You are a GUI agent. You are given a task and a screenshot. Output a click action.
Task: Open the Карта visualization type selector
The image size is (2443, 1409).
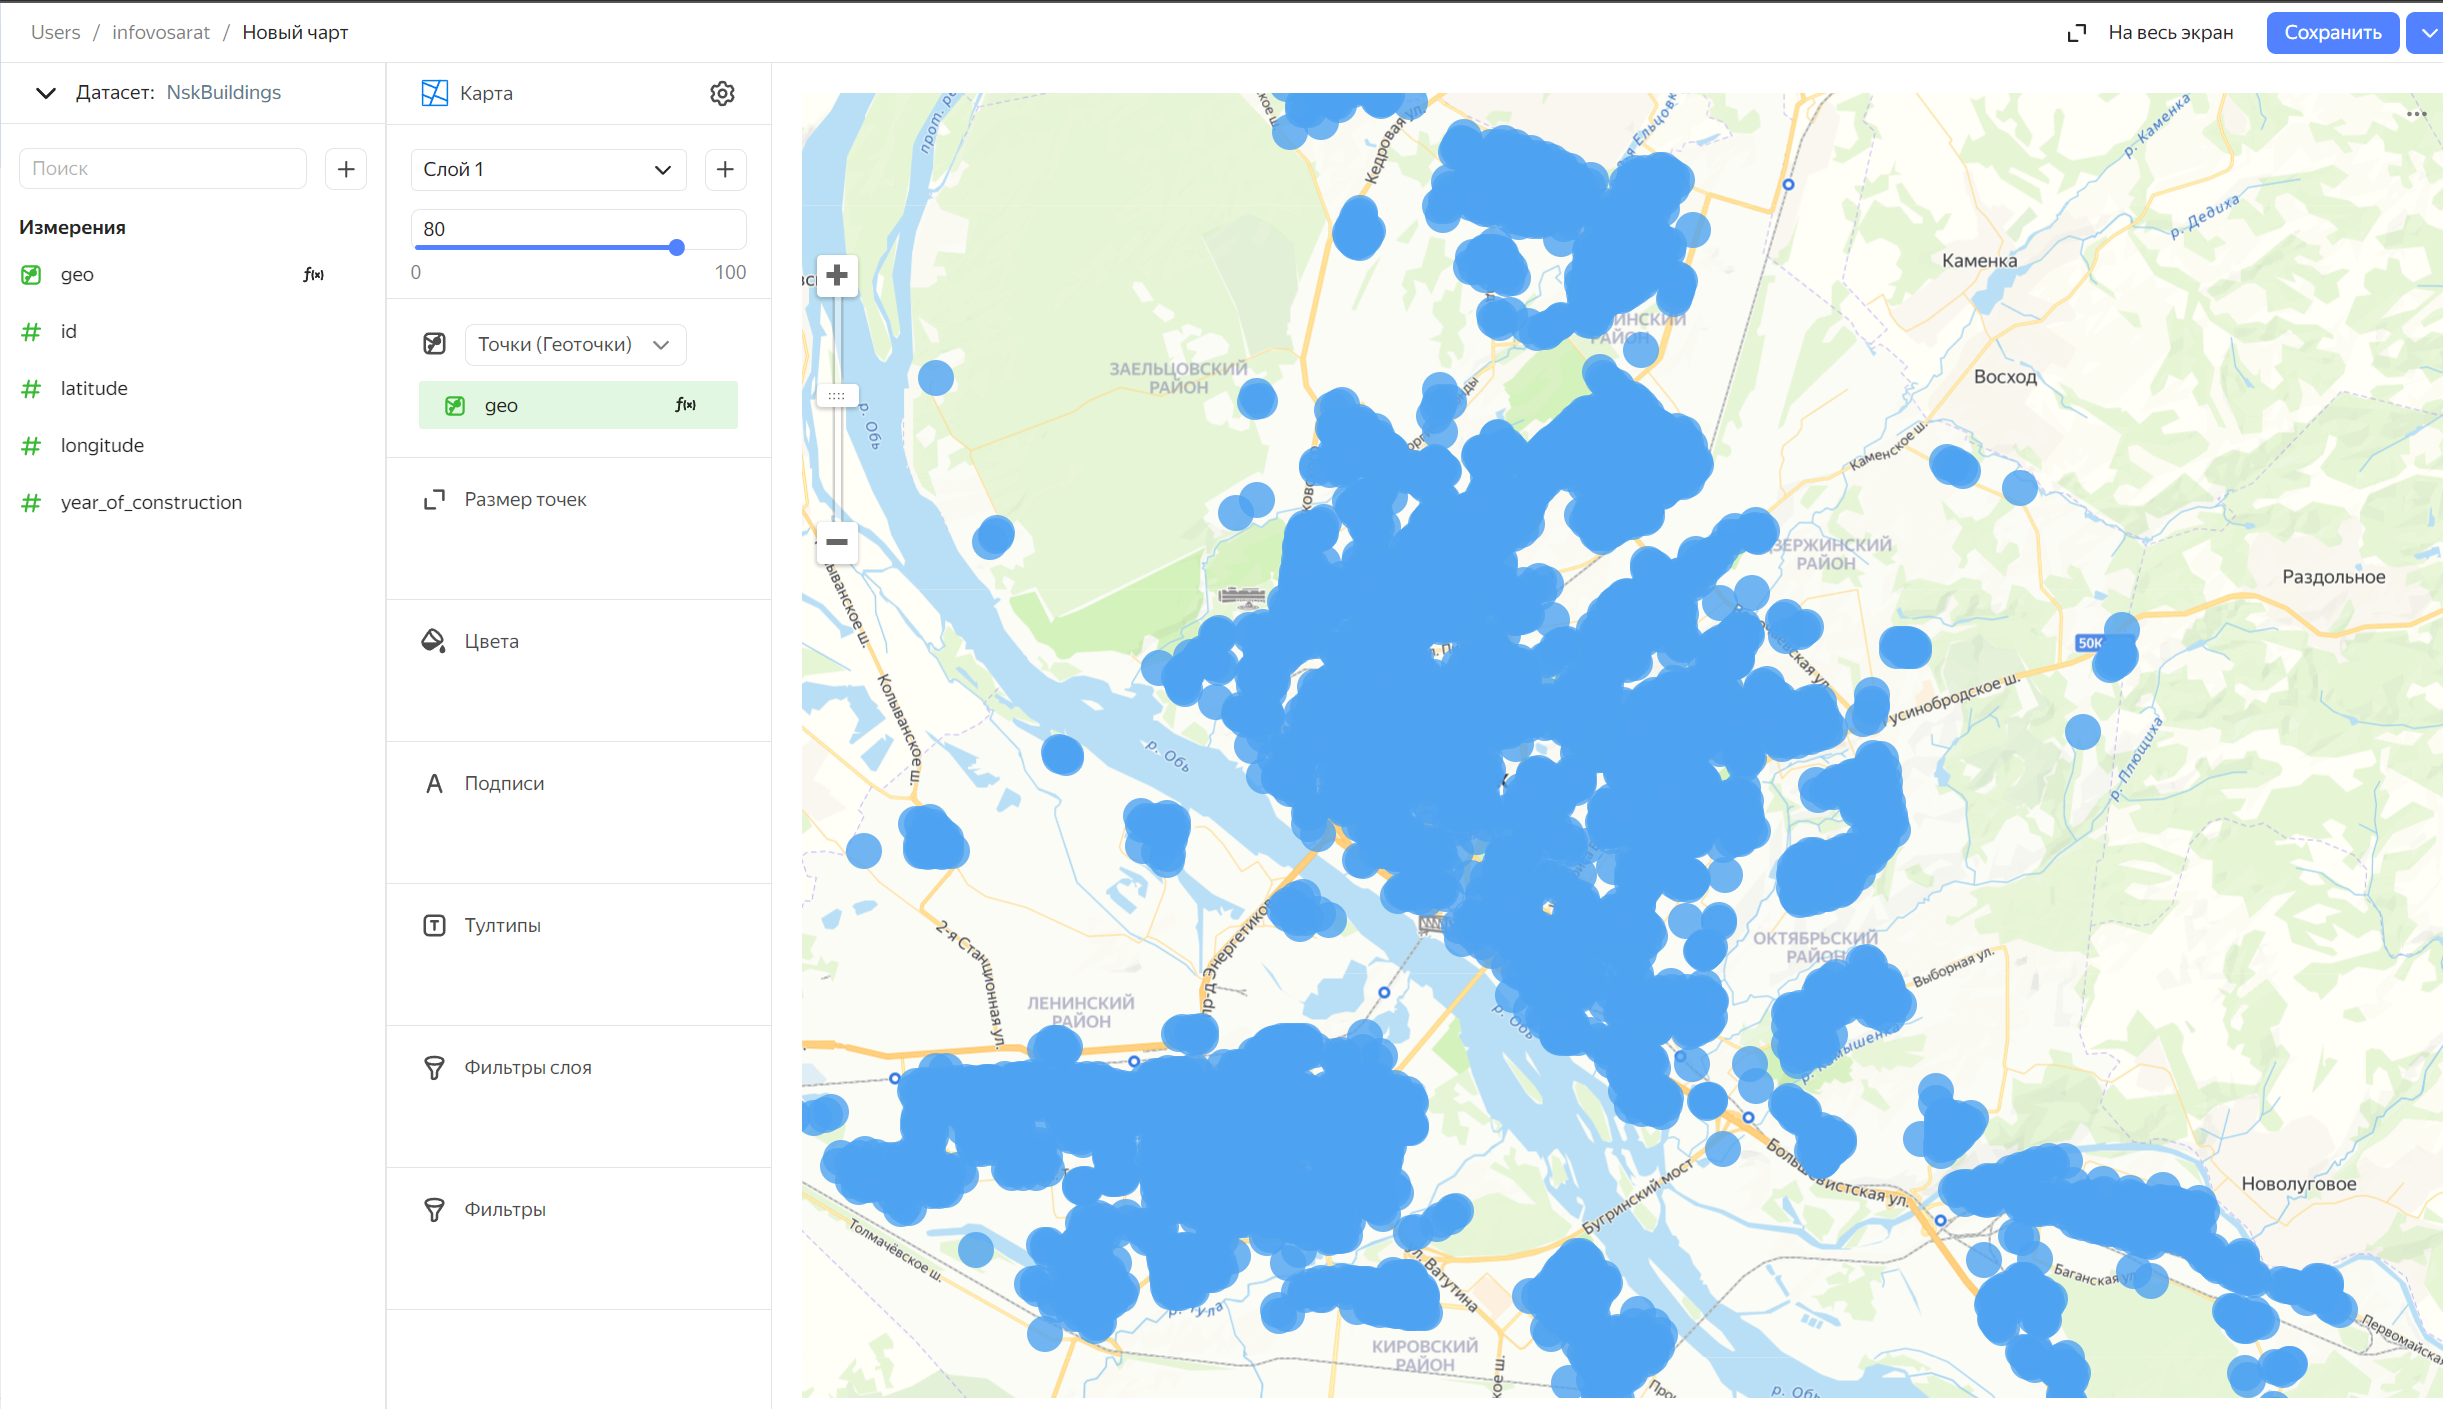468,93
